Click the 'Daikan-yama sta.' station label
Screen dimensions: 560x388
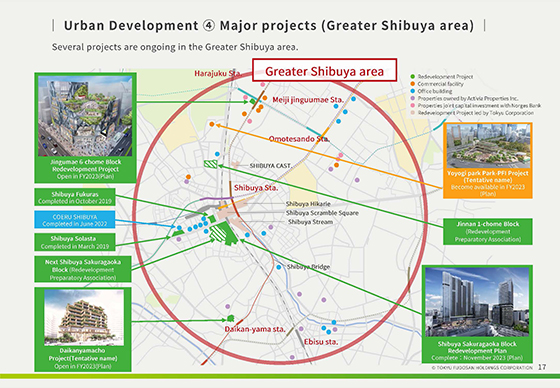click(255, 329)
